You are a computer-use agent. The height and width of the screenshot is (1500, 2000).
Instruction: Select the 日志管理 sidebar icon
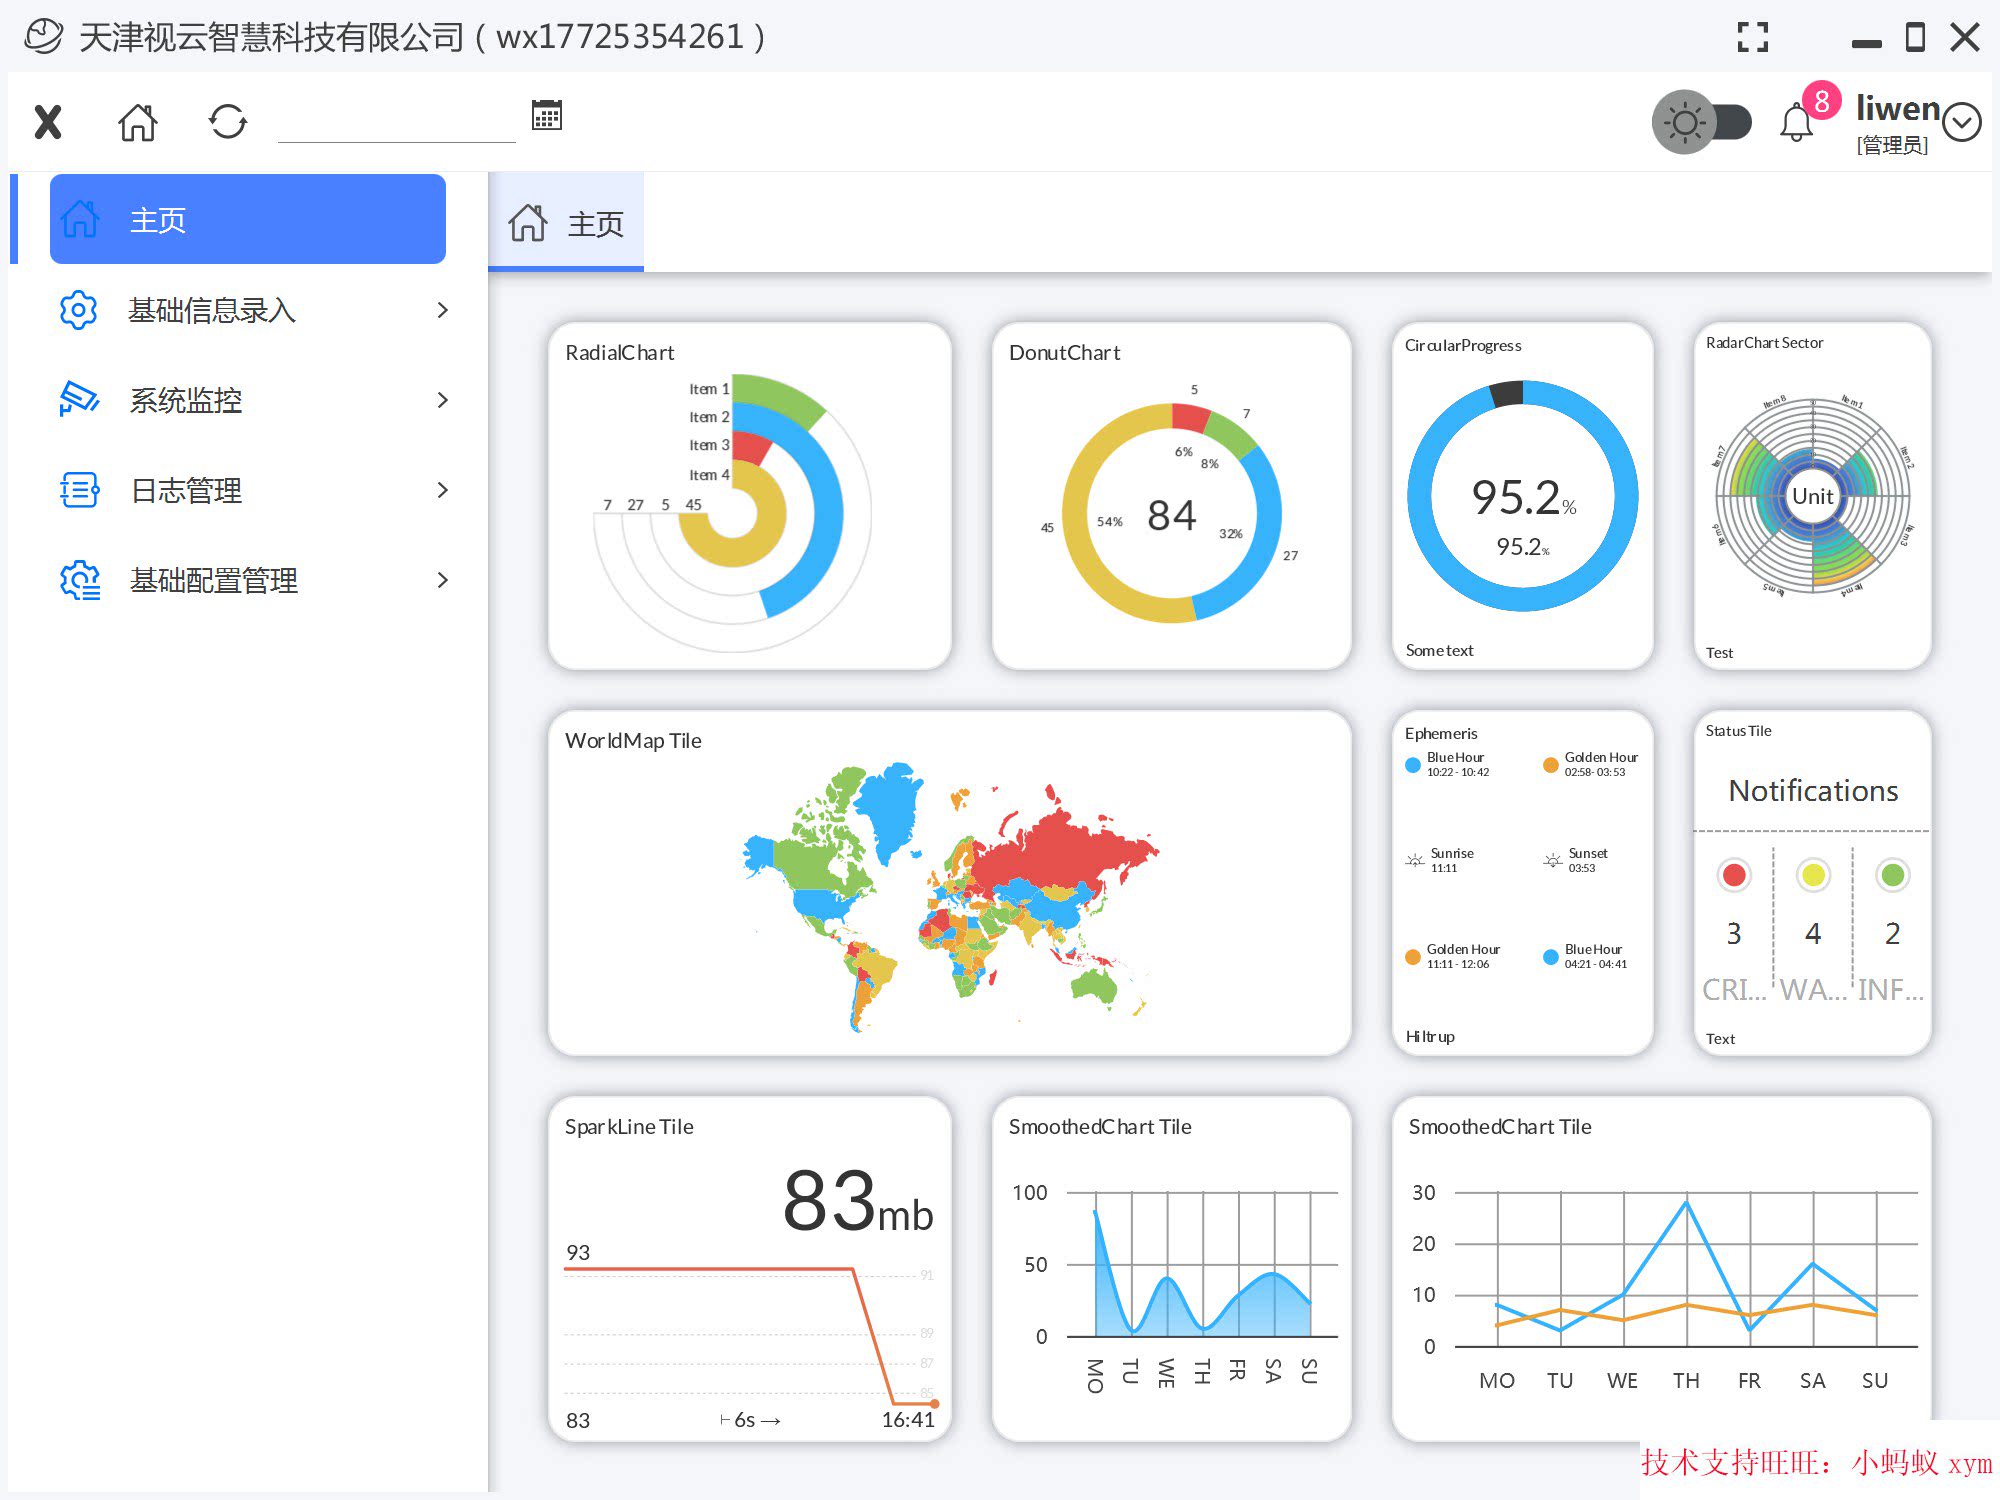[x=79, y=489]
